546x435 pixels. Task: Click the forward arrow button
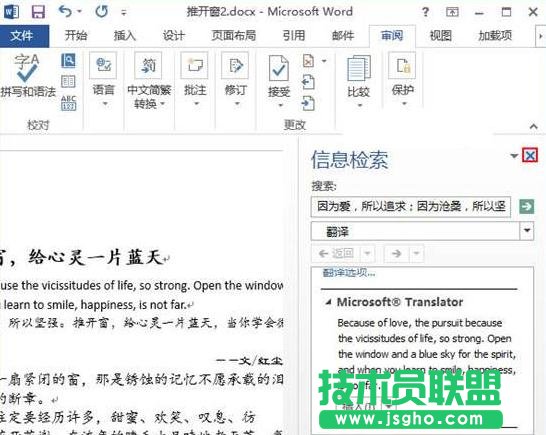[396, 254]
